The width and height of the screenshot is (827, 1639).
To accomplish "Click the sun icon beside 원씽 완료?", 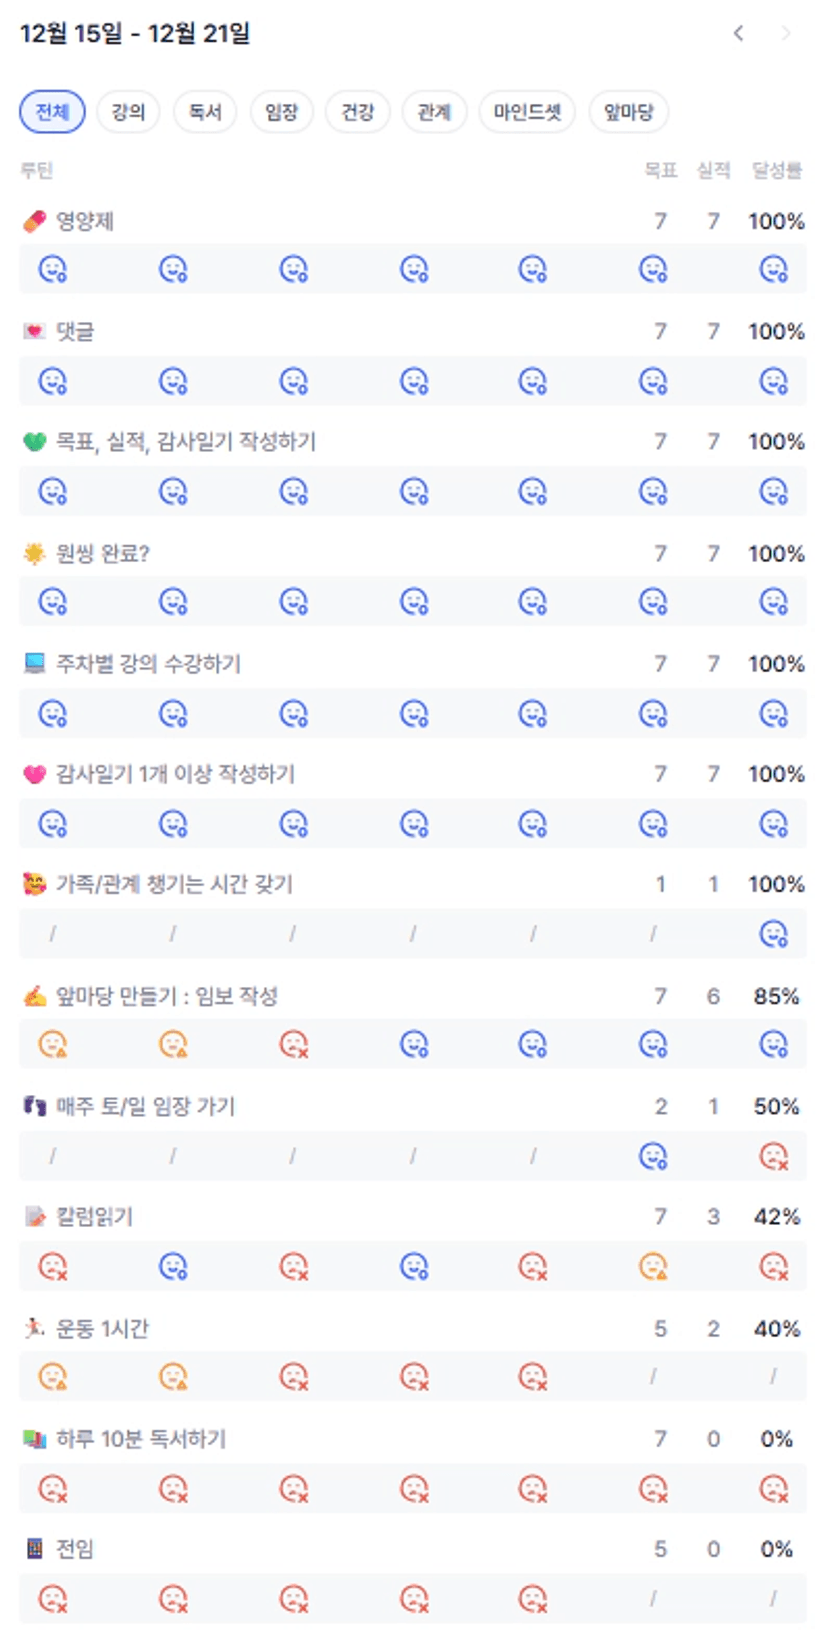I will pyautogui.click(x=35, y=553).
